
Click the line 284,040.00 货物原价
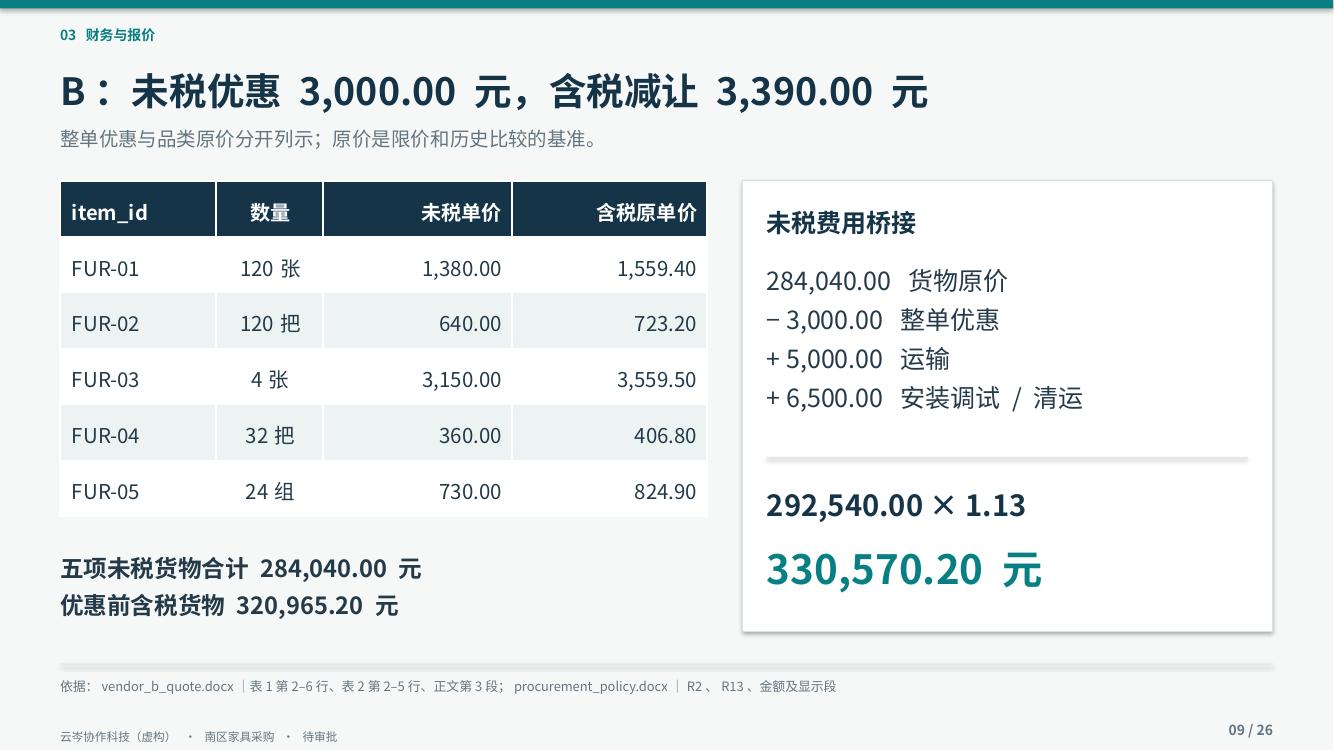887,280
